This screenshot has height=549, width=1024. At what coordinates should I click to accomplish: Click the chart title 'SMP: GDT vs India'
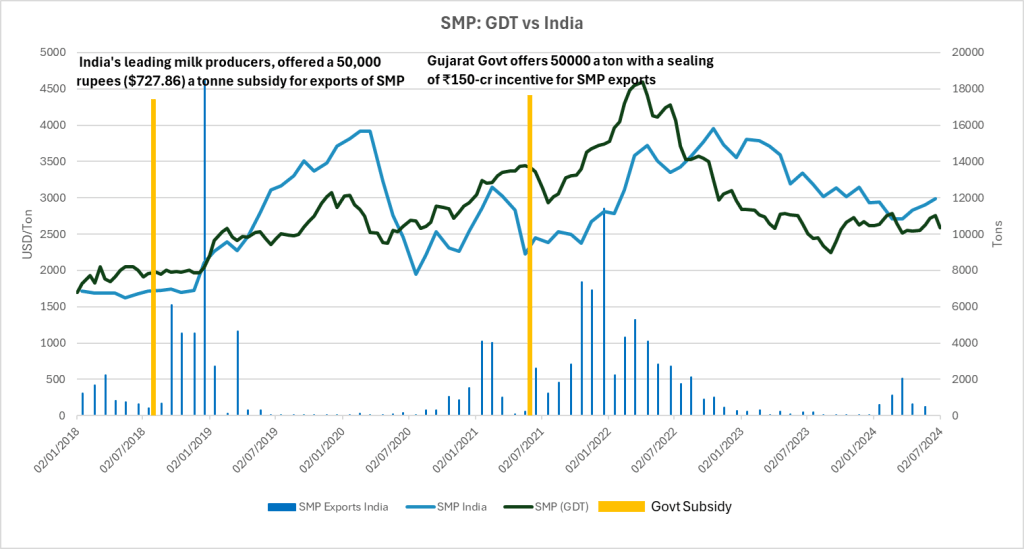[511, 22]
